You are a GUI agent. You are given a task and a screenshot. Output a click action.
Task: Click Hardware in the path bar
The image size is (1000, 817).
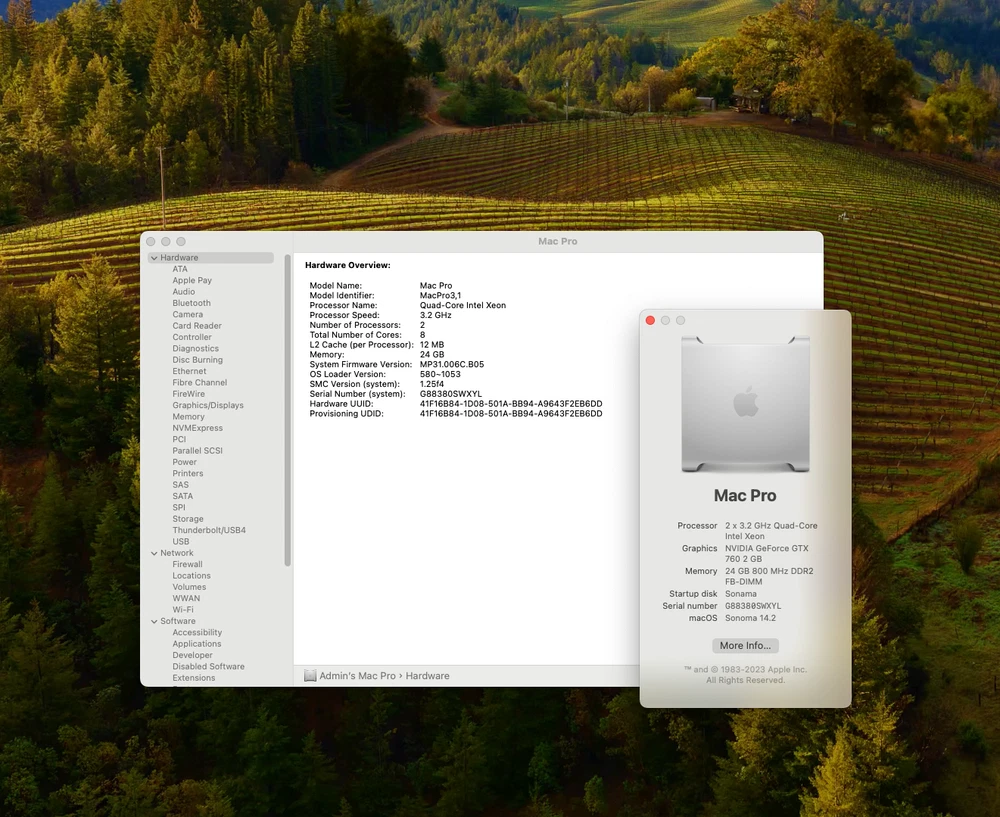coord(427,676)
